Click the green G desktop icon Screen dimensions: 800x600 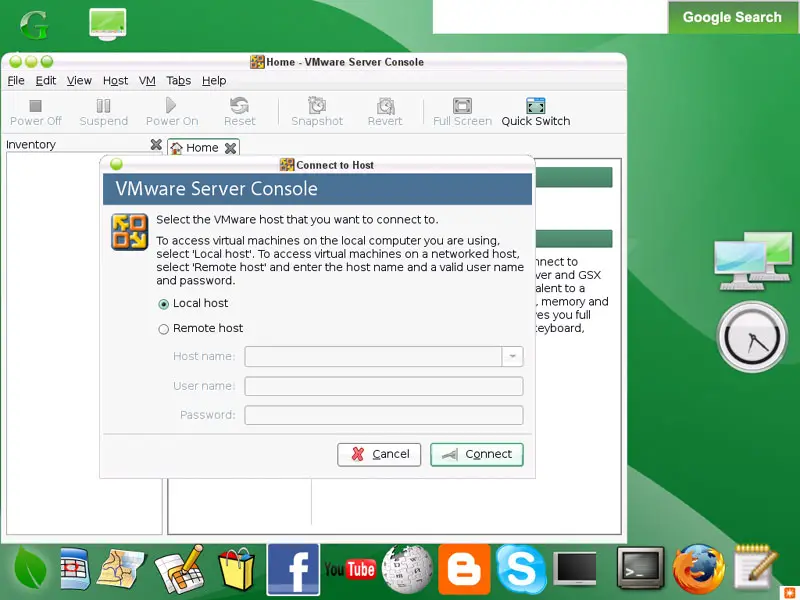tap(34, 24)
